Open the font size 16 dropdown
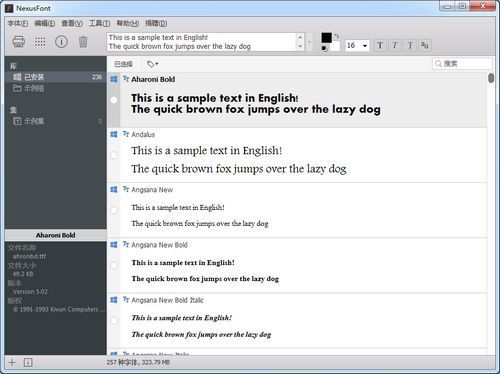The image size is (500, 374). (x=357, y=45)
